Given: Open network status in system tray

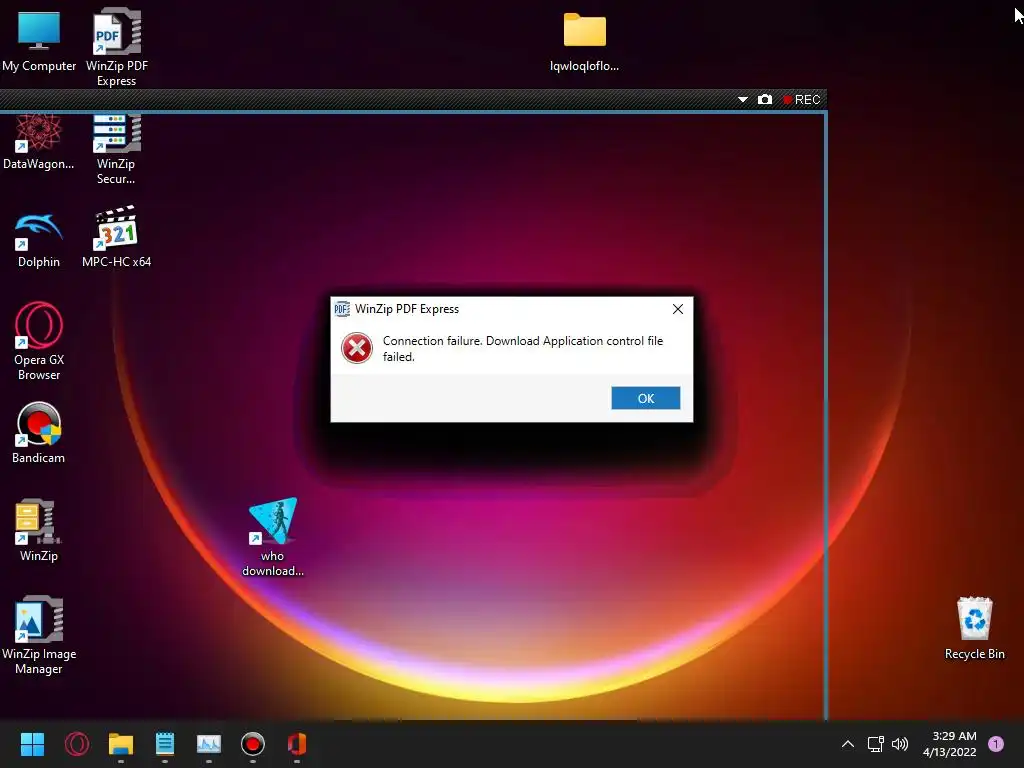Looking at the screenshot, I should (875, 744).
